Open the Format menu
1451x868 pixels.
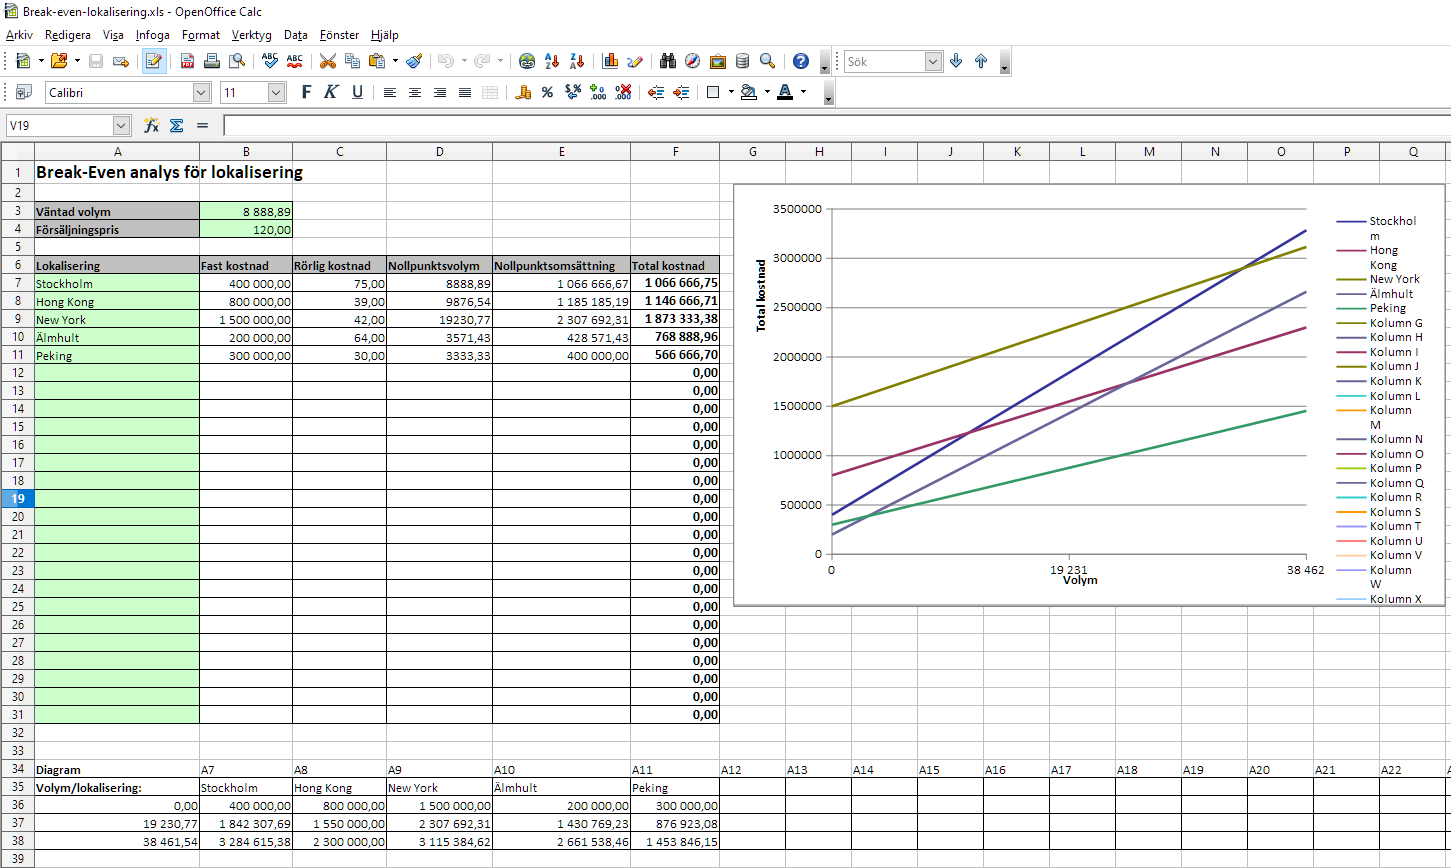click(x=201, y=35)
